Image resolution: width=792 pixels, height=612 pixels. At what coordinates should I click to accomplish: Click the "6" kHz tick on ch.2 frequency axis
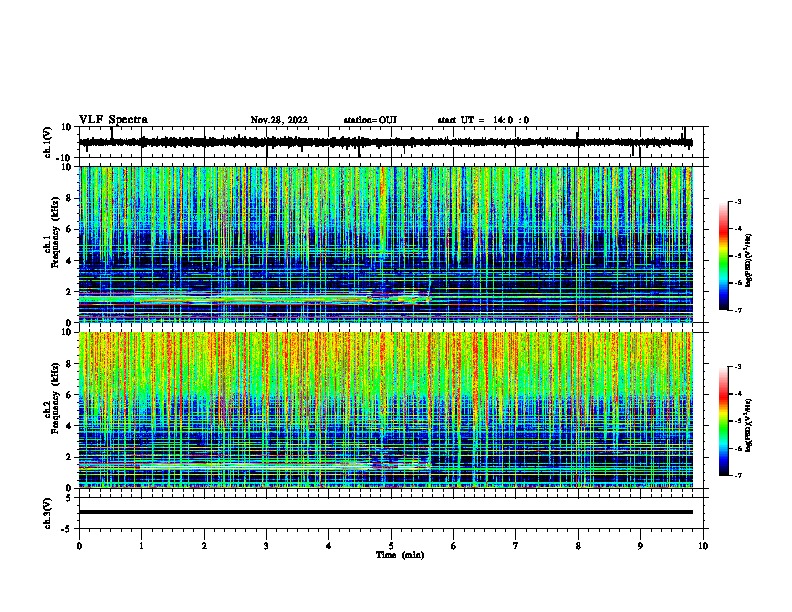(x=69, y=395)
